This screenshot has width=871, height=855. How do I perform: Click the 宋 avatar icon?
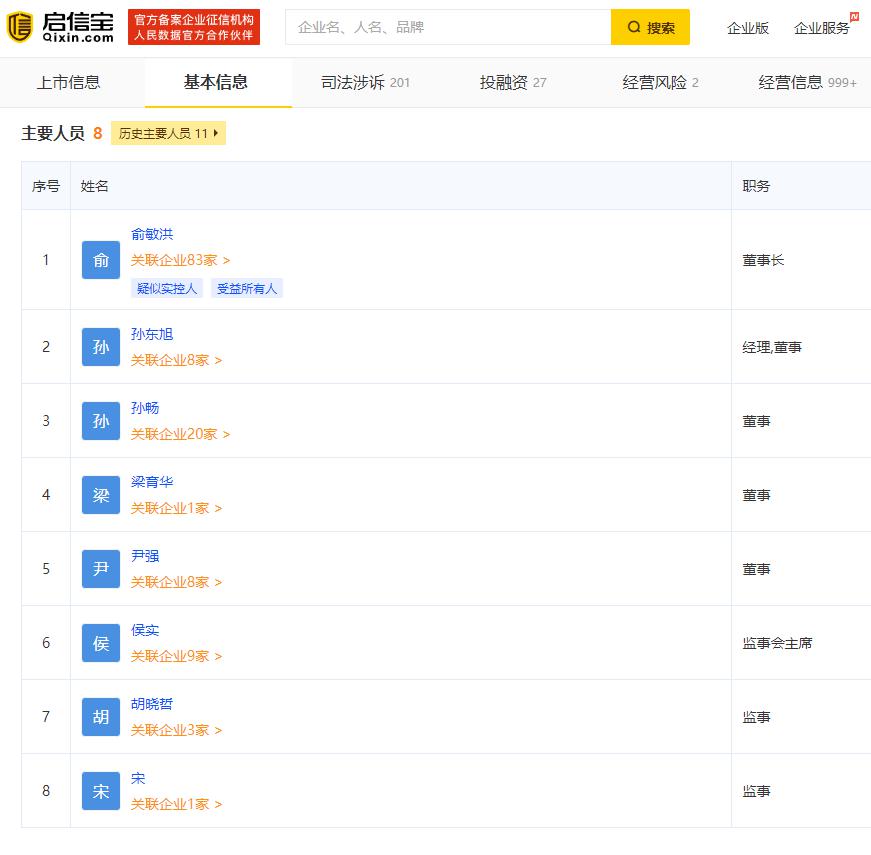coord(101,791)
